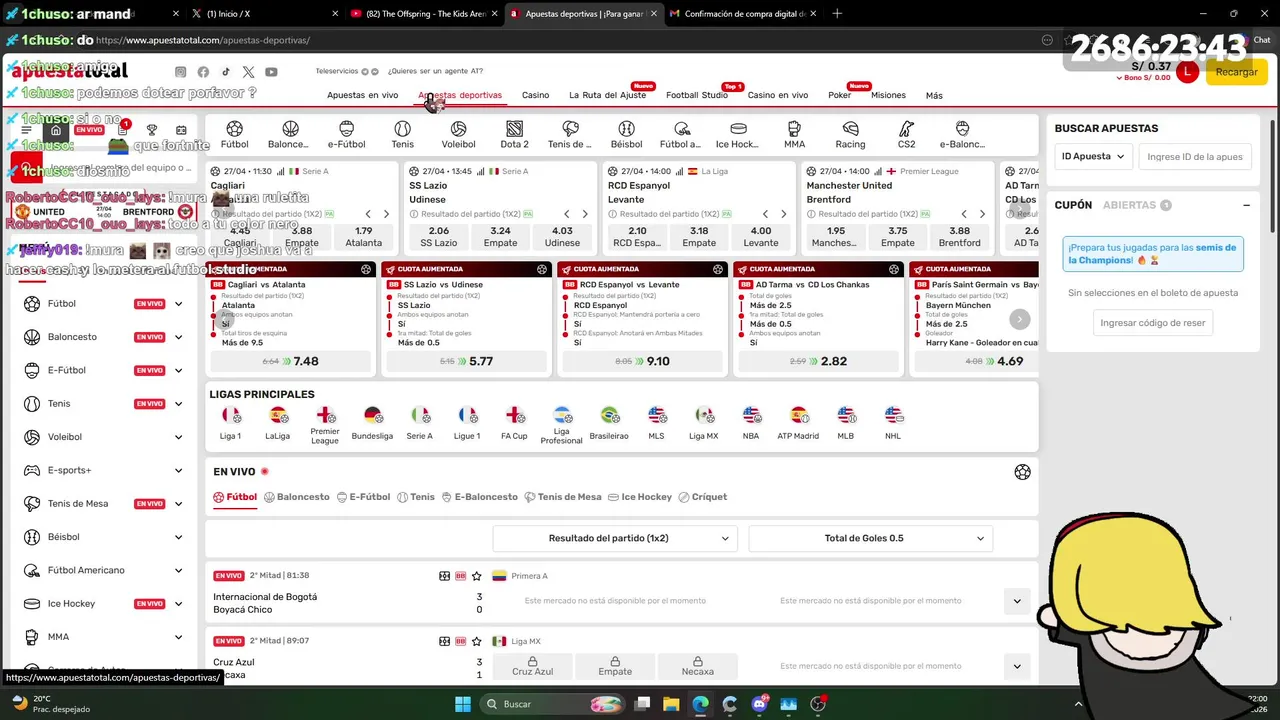Expand Tenis section in left sidebar
The height and width of the screenshot is (720, 1280).
(179, 404)
